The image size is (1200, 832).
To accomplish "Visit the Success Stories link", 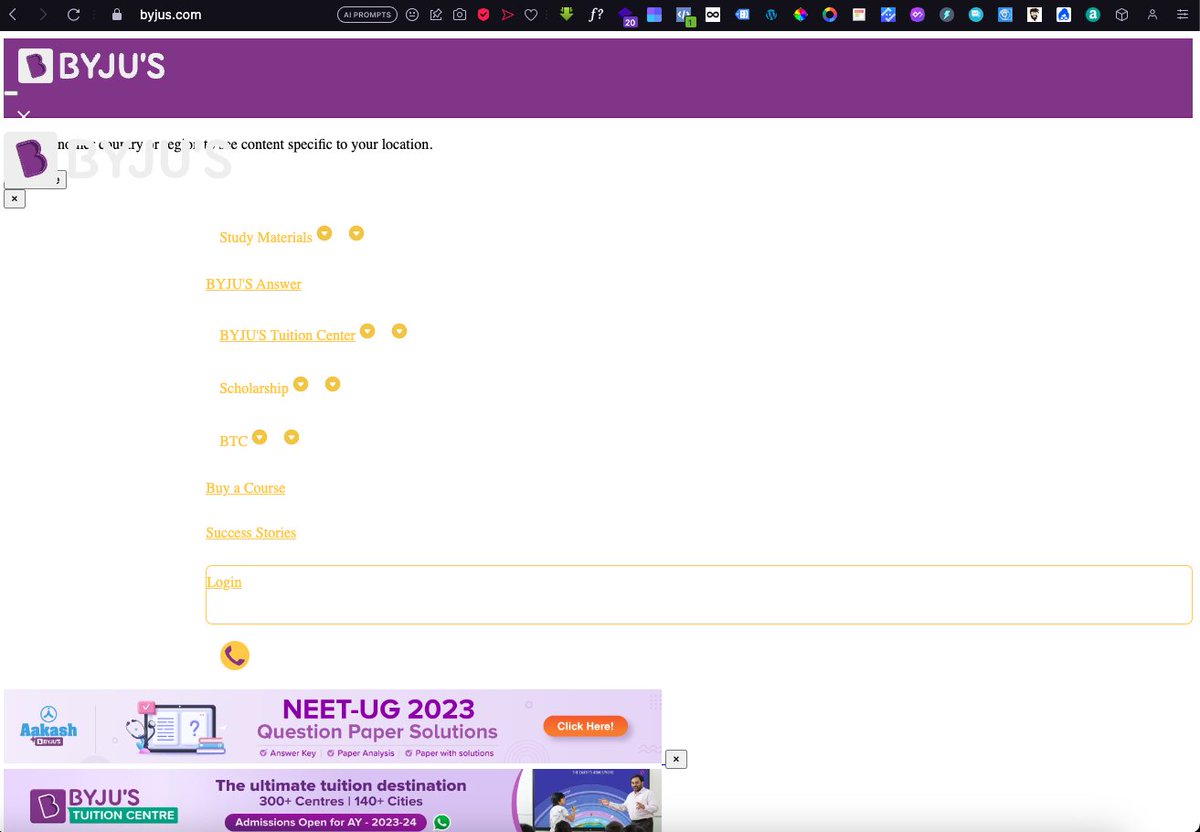I will click(251, 533).
